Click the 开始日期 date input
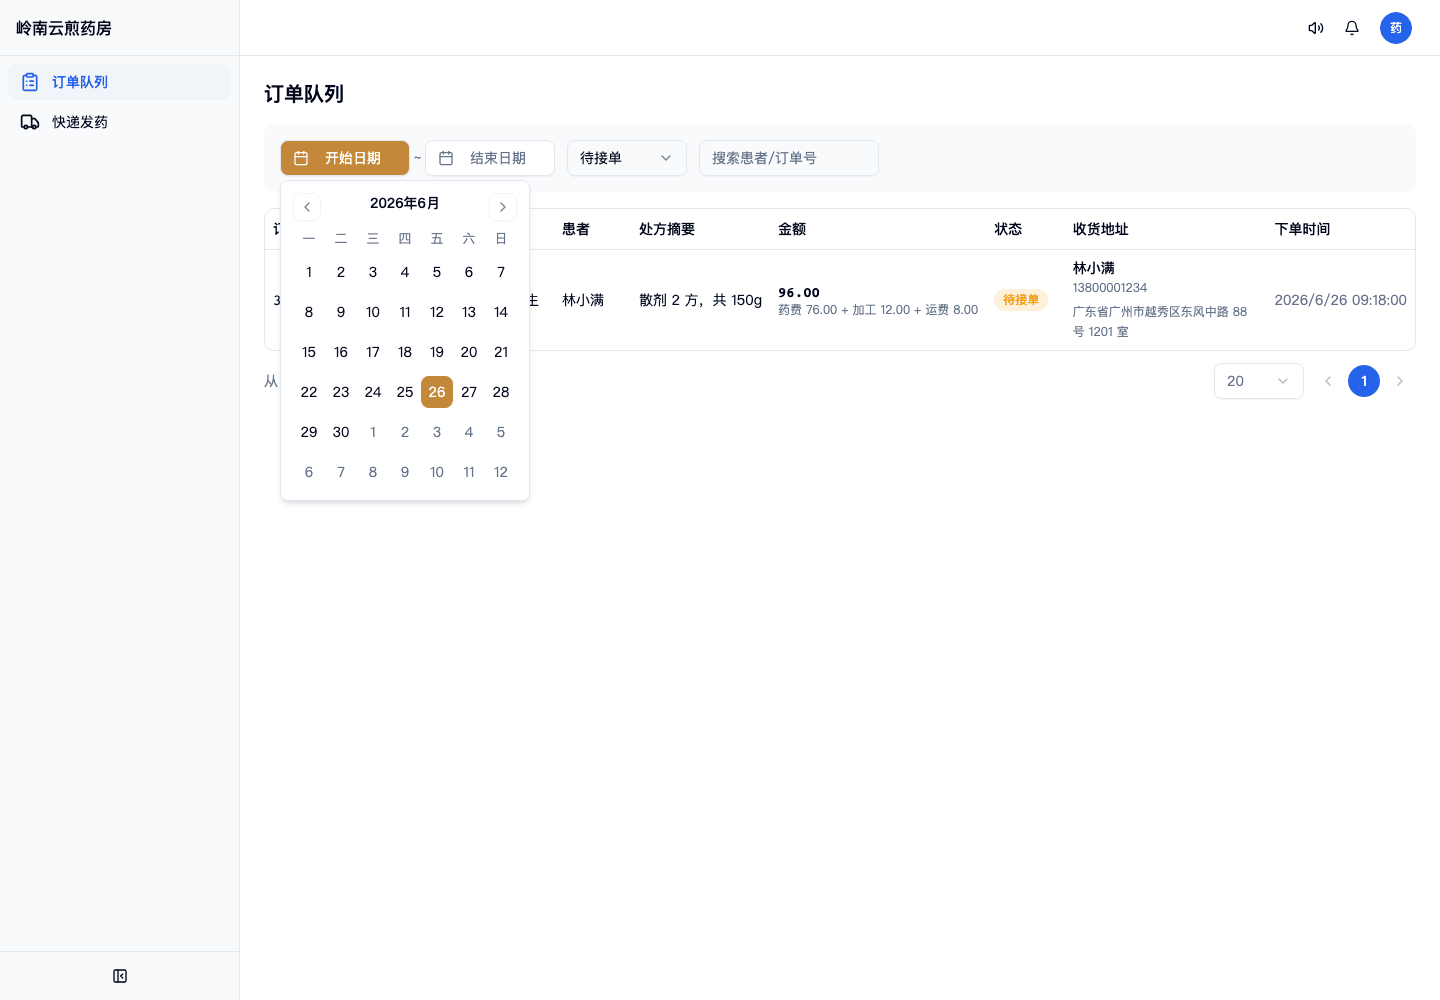Image resolution: width=1440 pixels, height=1000 pixels. (x=345, y=158)
